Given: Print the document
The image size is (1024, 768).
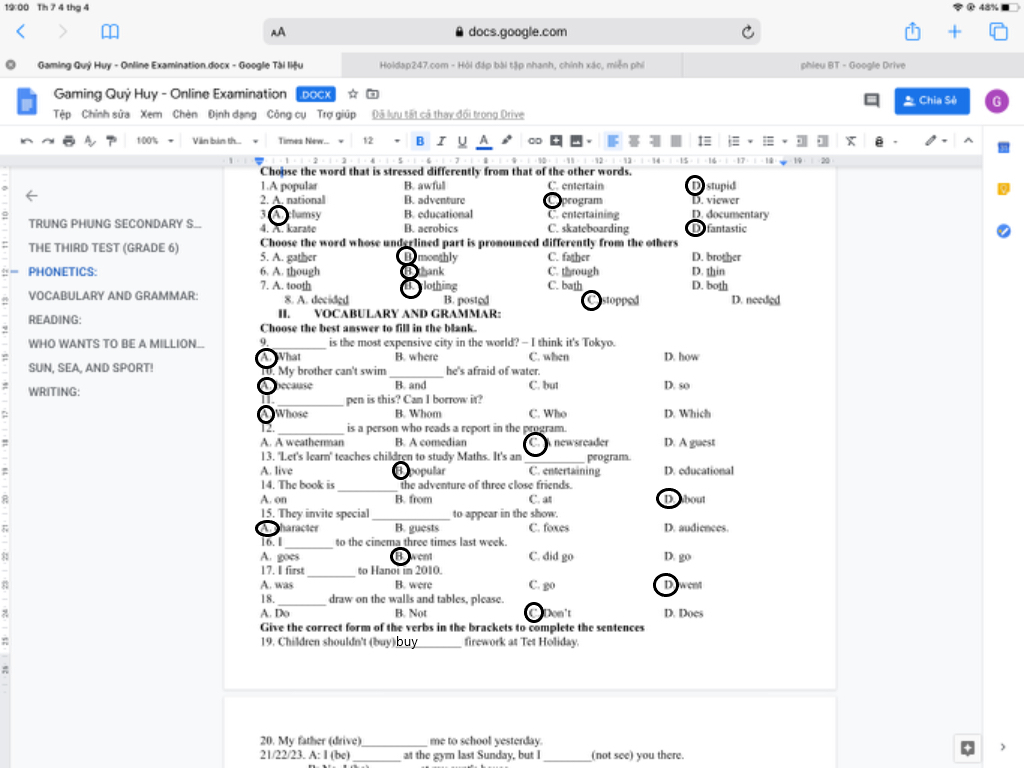Looking at the screenshot, I should [69, 141].
